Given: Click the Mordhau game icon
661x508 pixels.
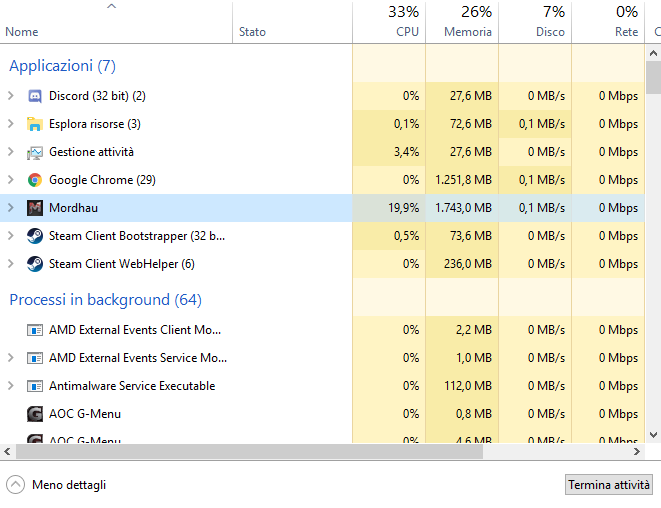Looking at the screenshot, I should 34,208.
